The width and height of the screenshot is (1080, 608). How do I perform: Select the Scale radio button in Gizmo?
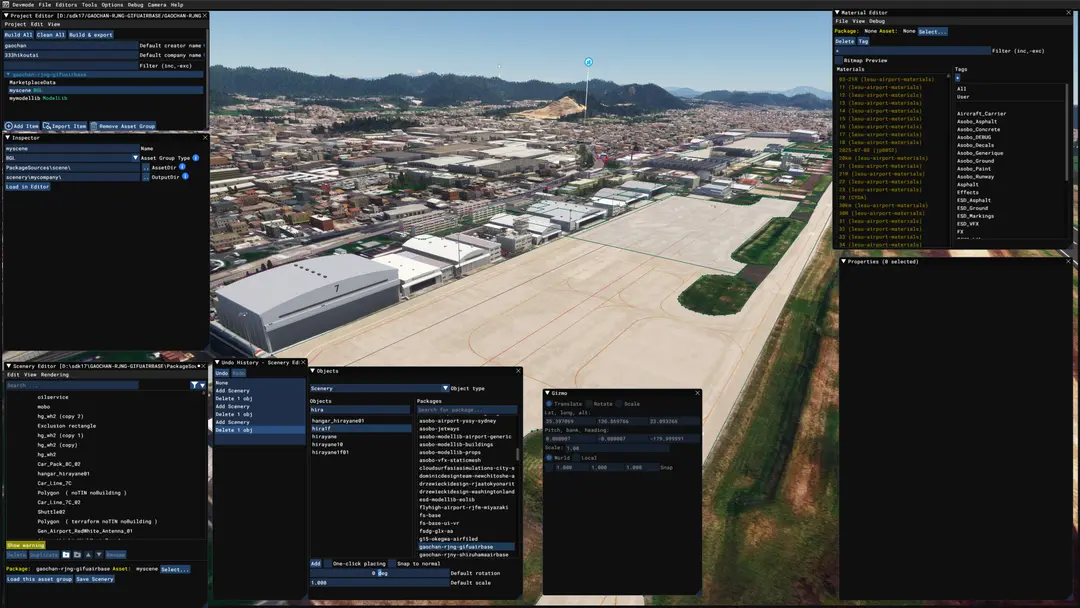619,403
